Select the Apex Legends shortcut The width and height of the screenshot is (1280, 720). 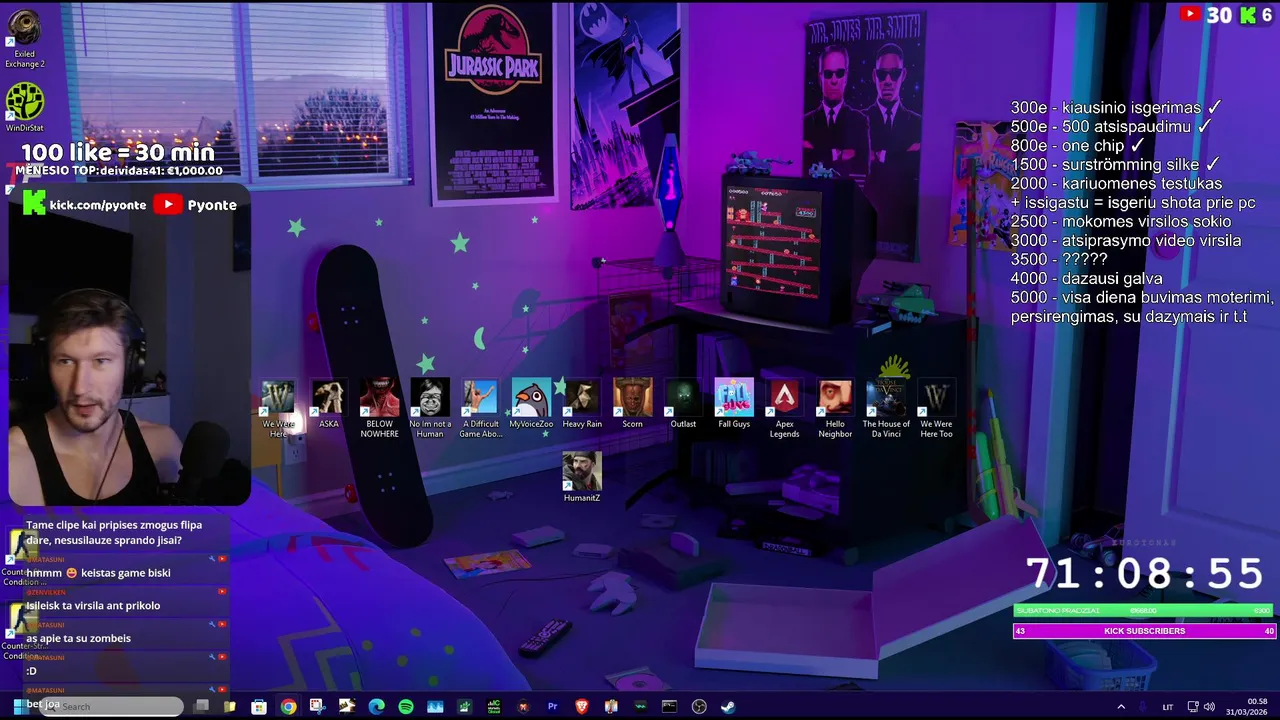(x=784, y=408)
